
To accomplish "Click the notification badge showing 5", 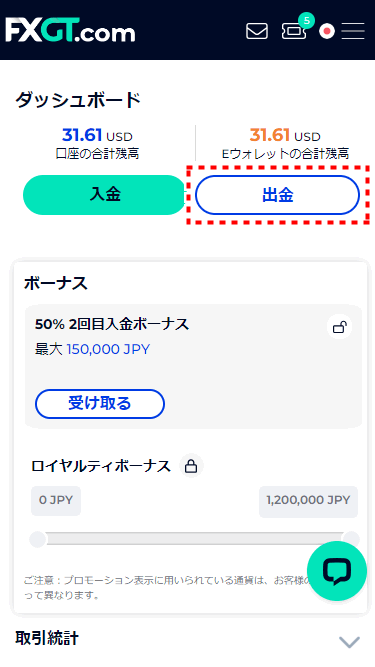I will coord(306,20).
